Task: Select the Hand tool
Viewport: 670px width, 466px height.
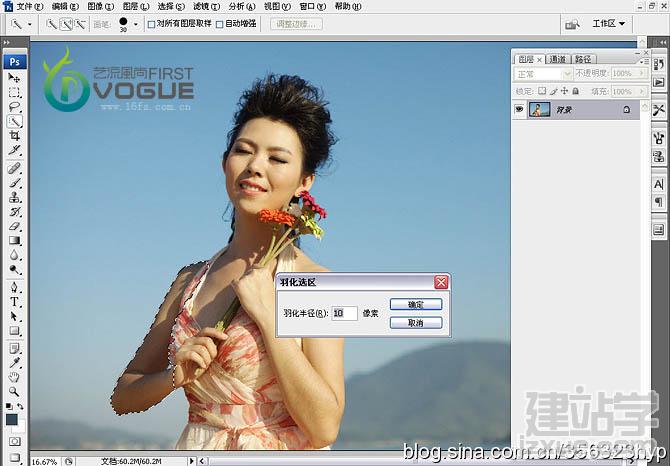Action: click(x=14, y=377)
